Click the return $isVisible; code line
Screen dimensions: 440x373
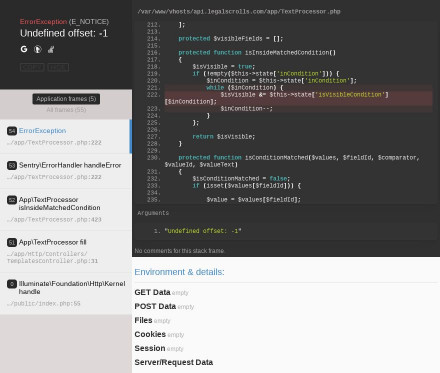(224, 137)
